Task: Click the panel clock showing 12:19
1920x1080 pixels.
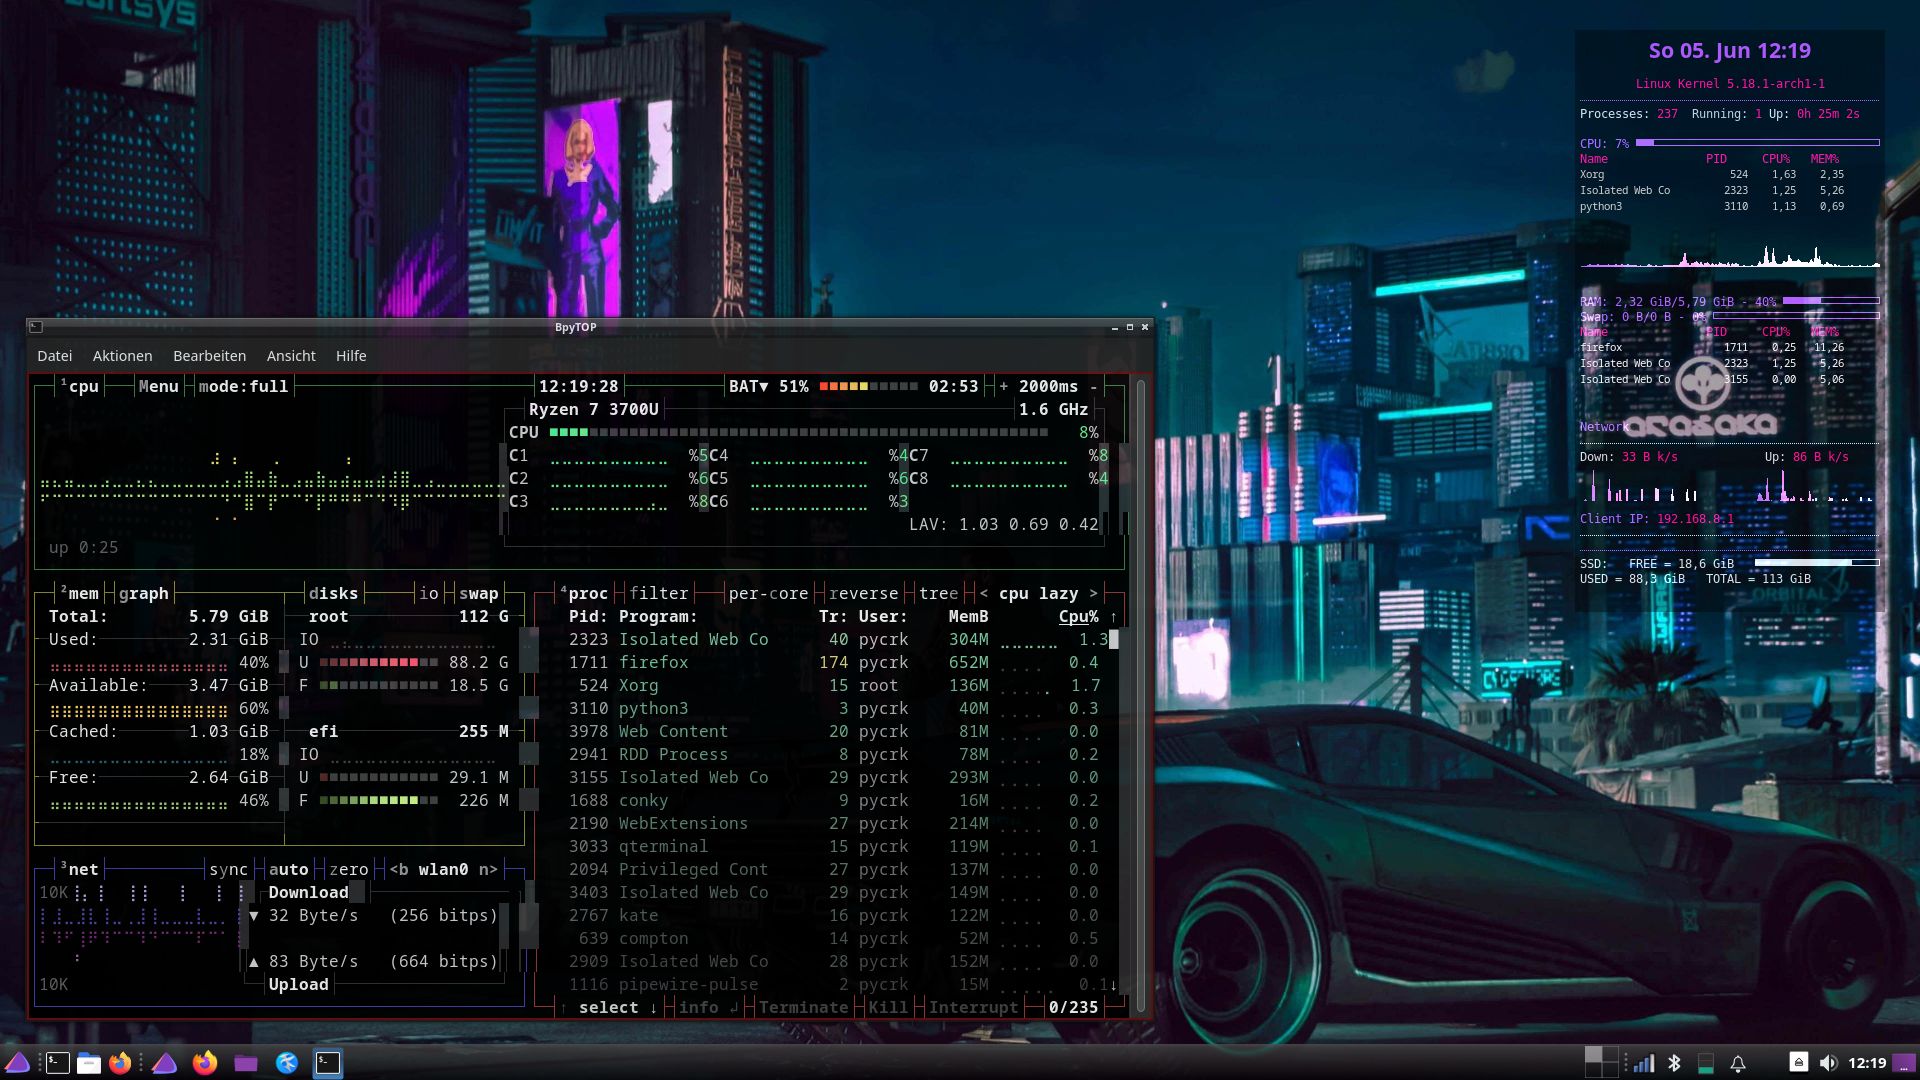Action: tap(1866, 1063)
